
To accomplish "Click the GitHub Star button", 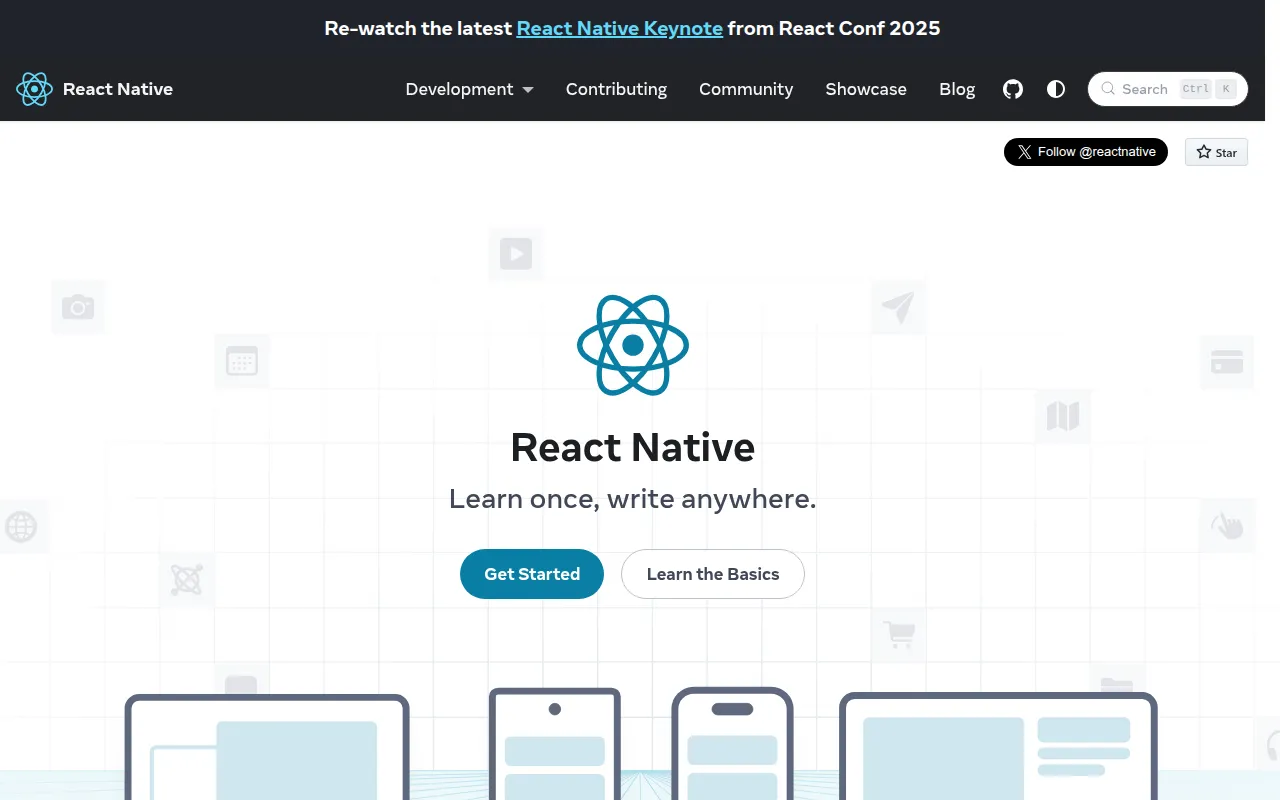I will (x=1216, y=152).
